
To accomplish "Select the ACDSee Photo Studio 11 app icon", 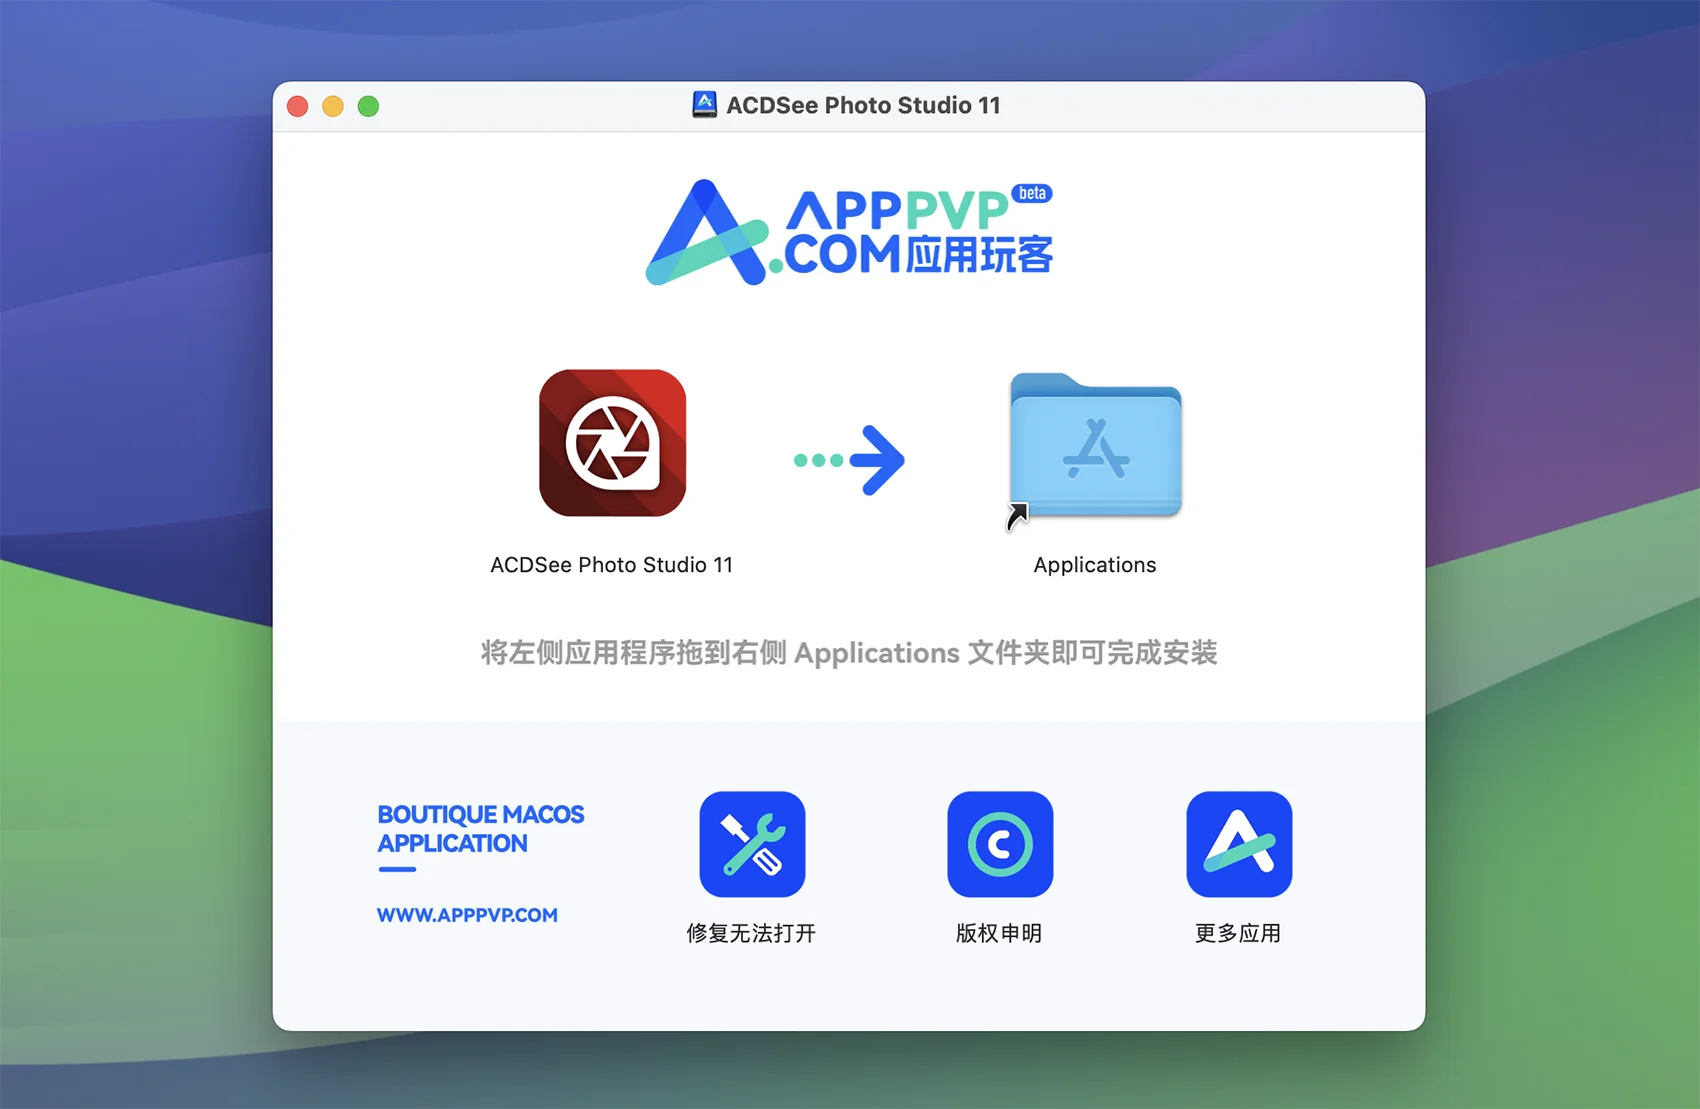I will tap(612, 443).
